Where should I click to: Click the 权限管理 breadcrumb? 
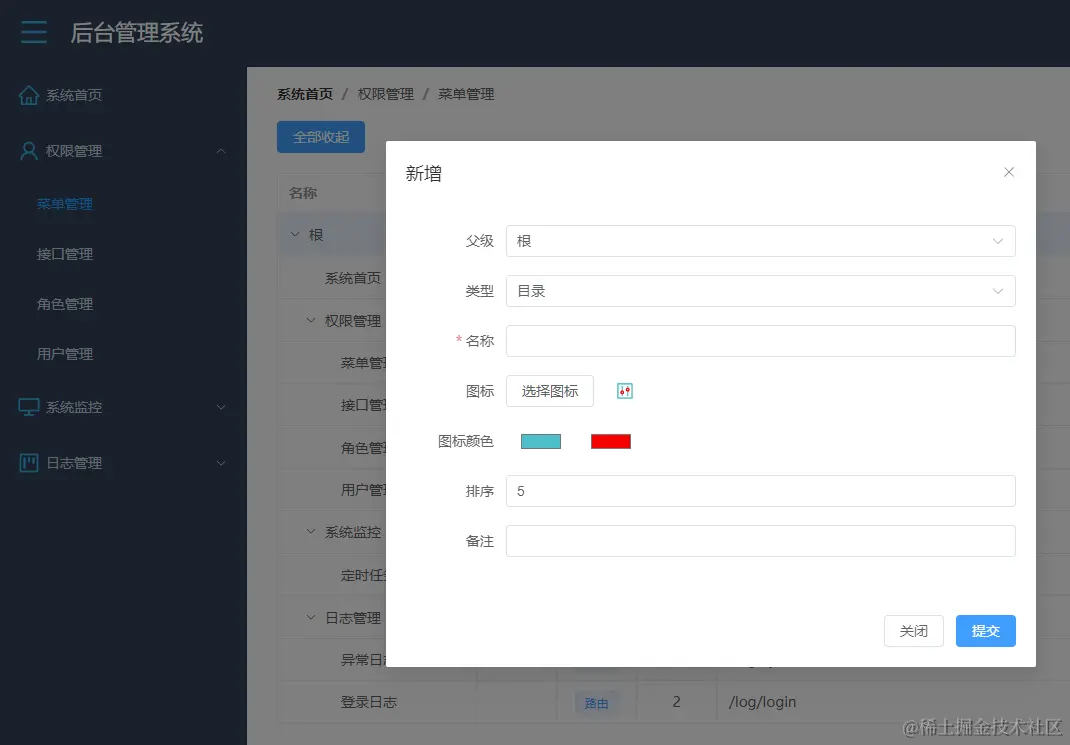pyautogui.click(x=386, y=94)
